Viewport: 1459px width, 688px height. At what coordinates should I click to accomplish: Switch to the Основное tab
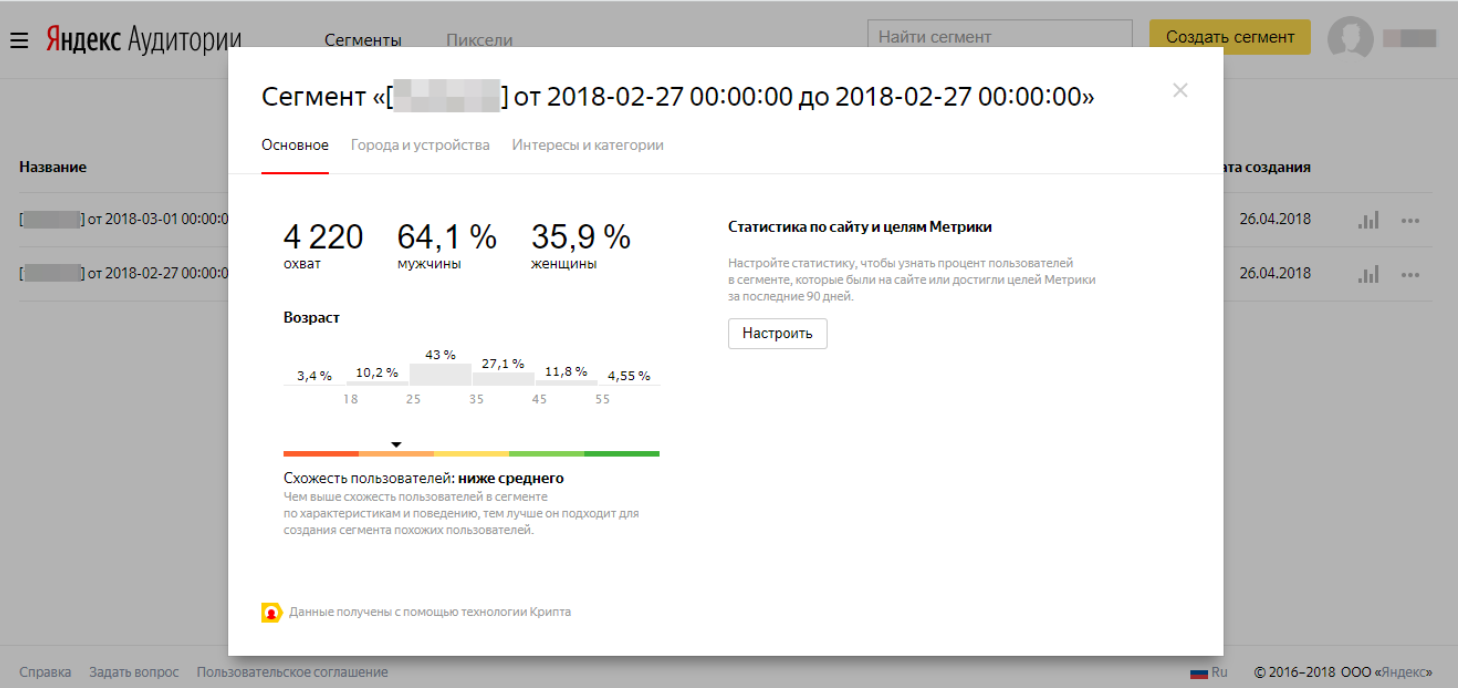tap(295, 146)
